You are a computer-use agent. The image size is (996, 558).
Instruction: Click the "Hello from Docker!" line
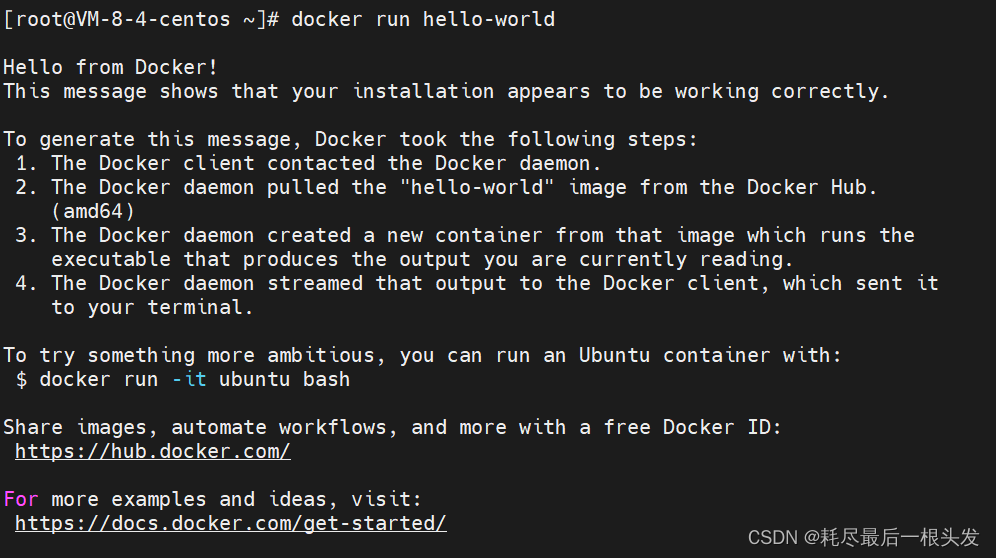[110, 67]
